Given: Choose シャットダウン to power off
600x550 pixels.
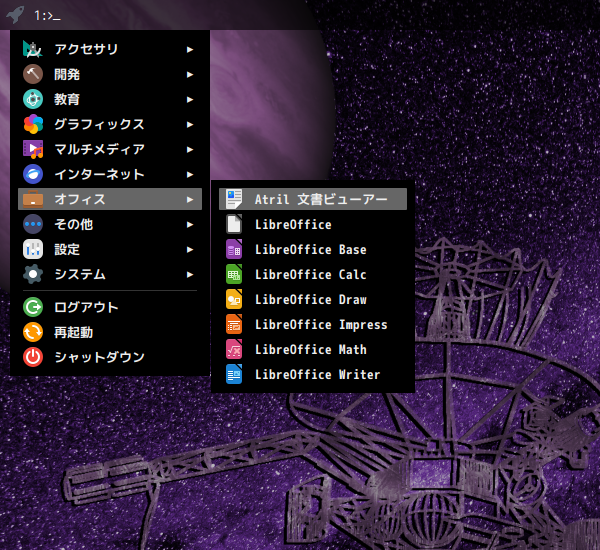Looking at the screenshot, I should point(110,357).
